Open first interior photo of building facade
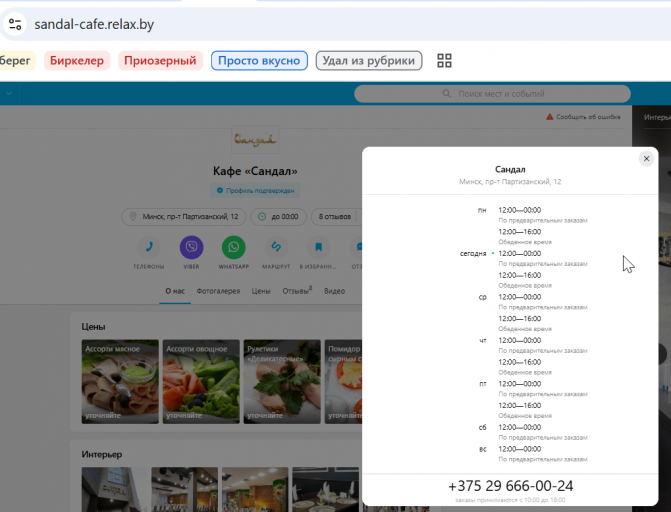This screenshot has width=671, height=512. pyautogui.click(x=114, y=489)
